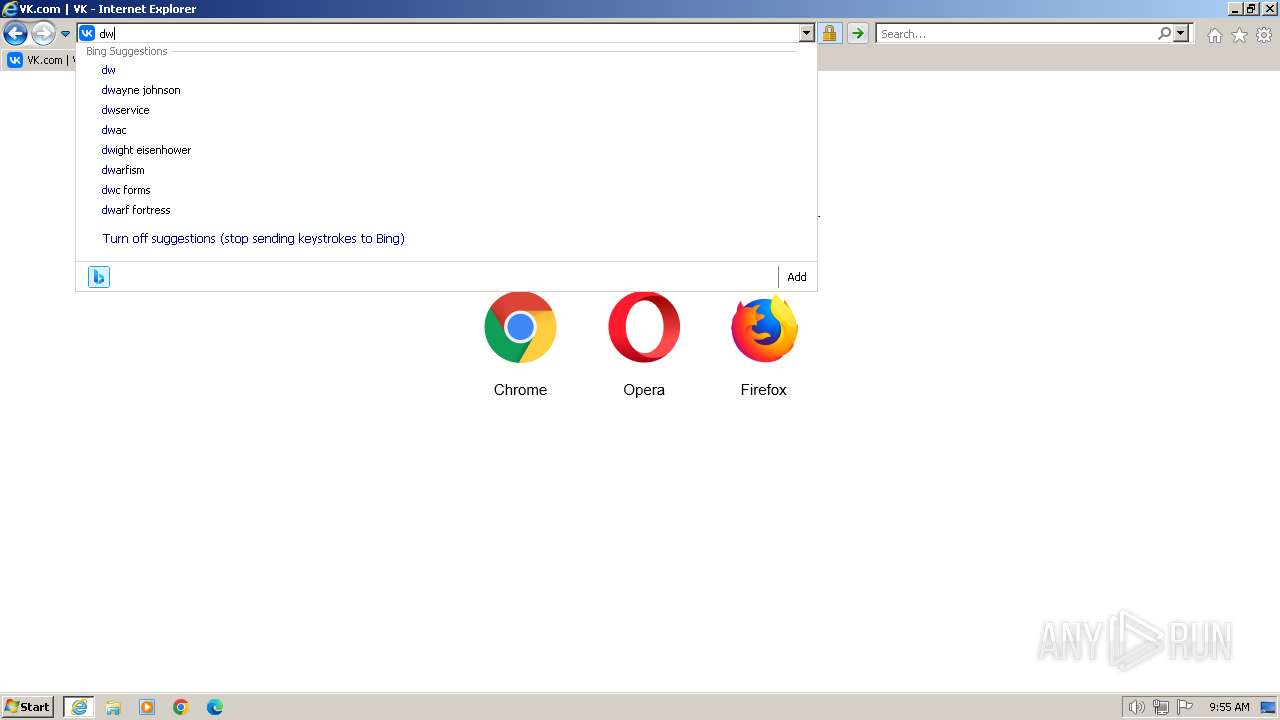Click the Firefox text link
Image resolution: width=1280 pixels, height=720 pixels.
(x=764, y=390)
